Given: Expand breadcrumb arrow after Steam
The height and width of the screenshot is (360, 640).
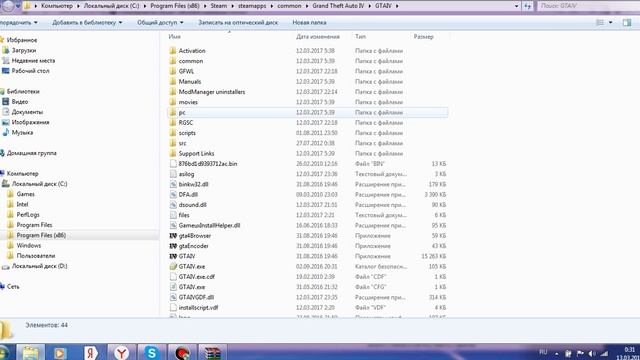Looking at the screenshot, I should 233,6.
